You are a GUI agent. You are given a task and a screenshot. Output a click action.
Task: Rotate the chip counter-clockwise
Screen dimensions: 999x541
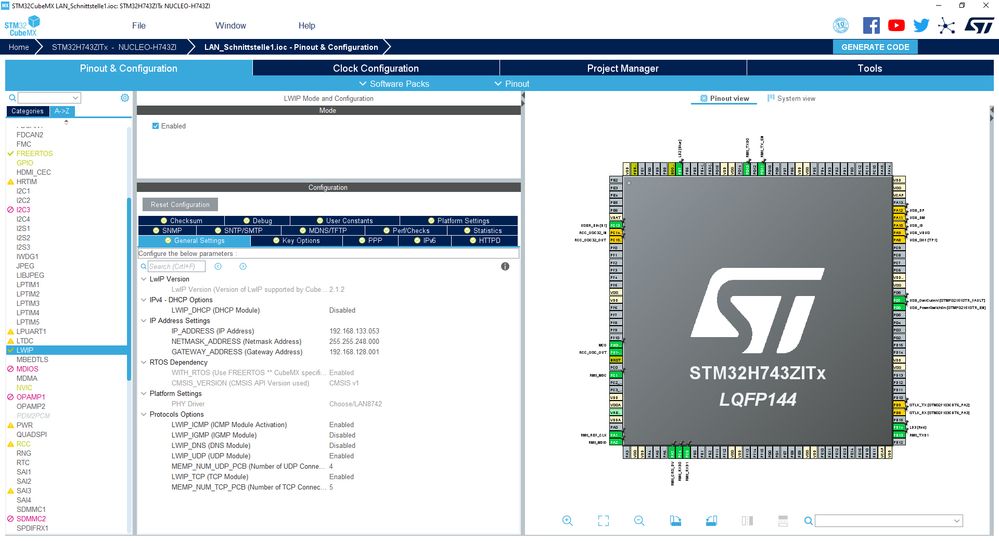coord(712,521)
